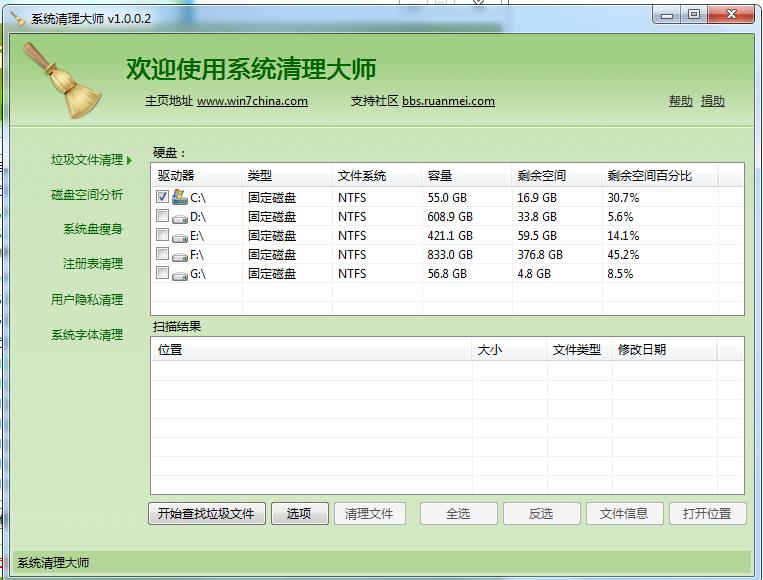The width and height of the screenshot is (763, 580).
Task: Switch to 磁盘空间分析
Action: point(87,195)
